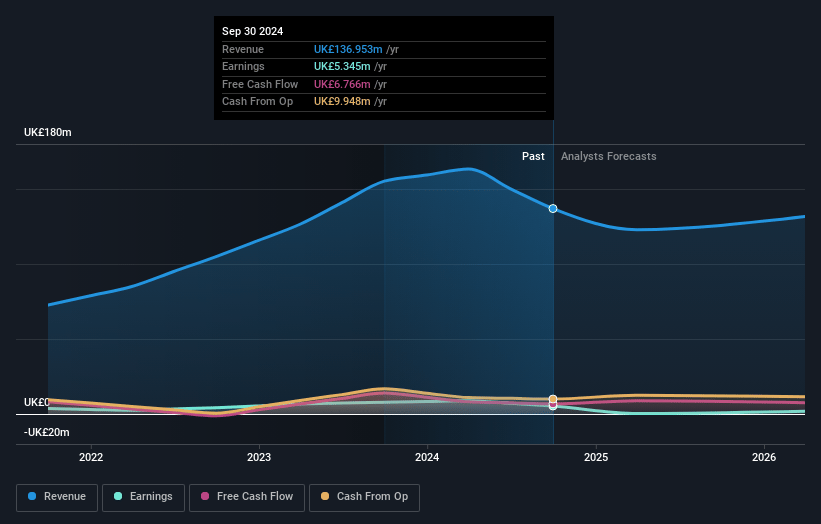Toggle the Free Cash Flow legend button
The height and width of the screenshot is (524, 821).
pyautogui.click(x=247, y=497)
